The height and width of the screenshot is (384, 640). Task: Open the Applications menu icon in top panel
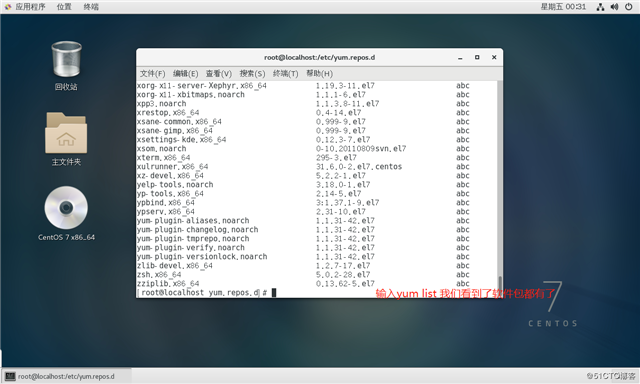(8, 7)
